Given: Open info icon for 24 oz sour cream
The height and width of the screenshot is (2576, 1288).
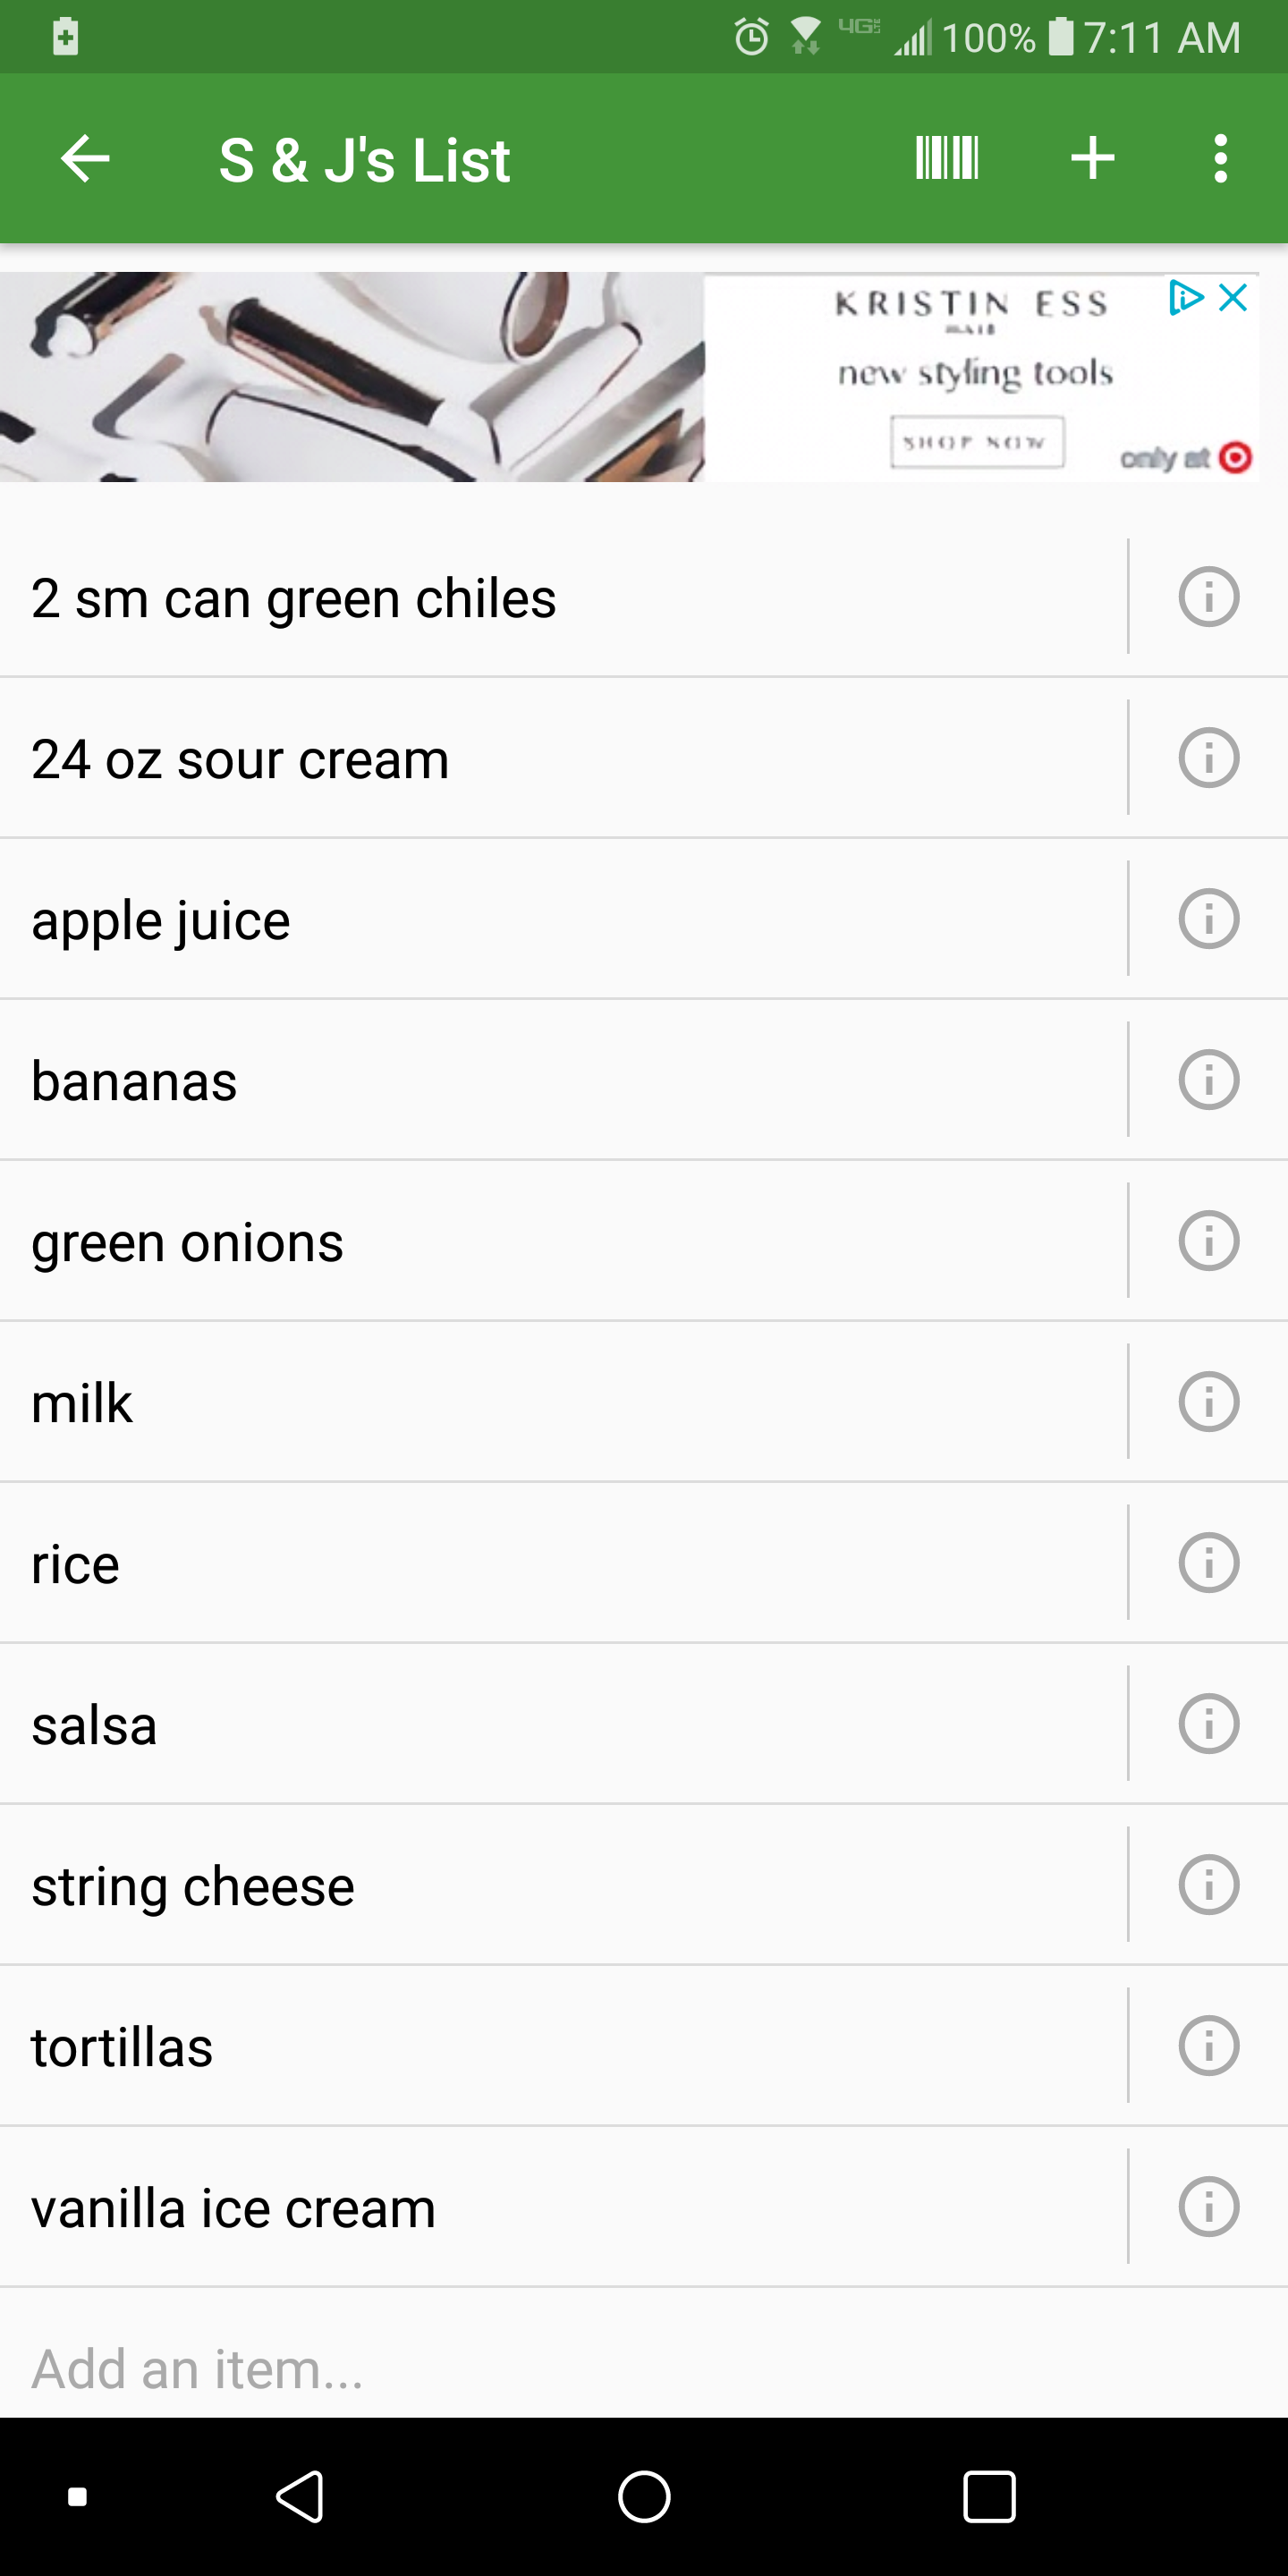Looking at the screenshot, I should [1208, 758].
